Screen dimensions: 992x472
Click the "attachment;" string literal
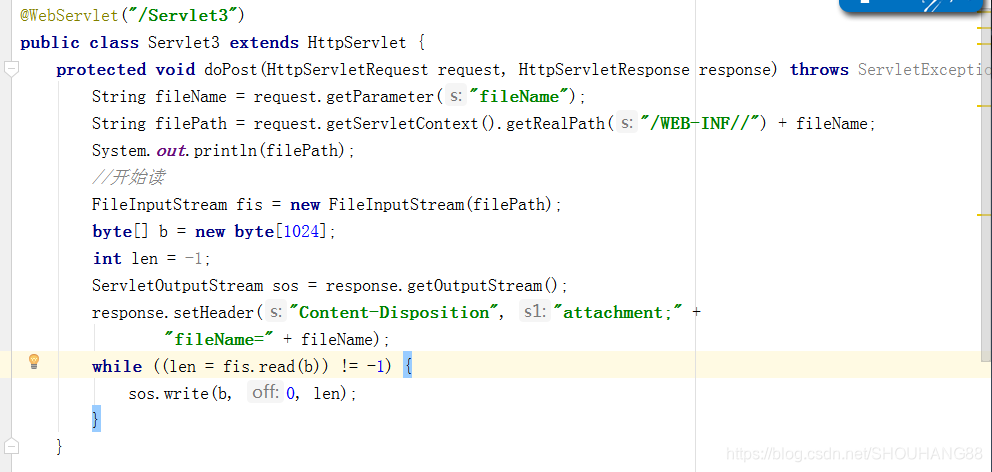tap(617, 313)
